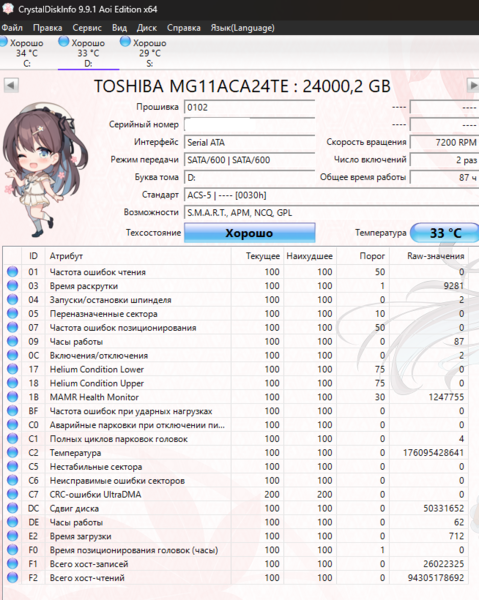The height and width of the screenshot is (600, 479).
Task: Click status orb for Всего хост-чтений row
Action: tap(13, 577)
